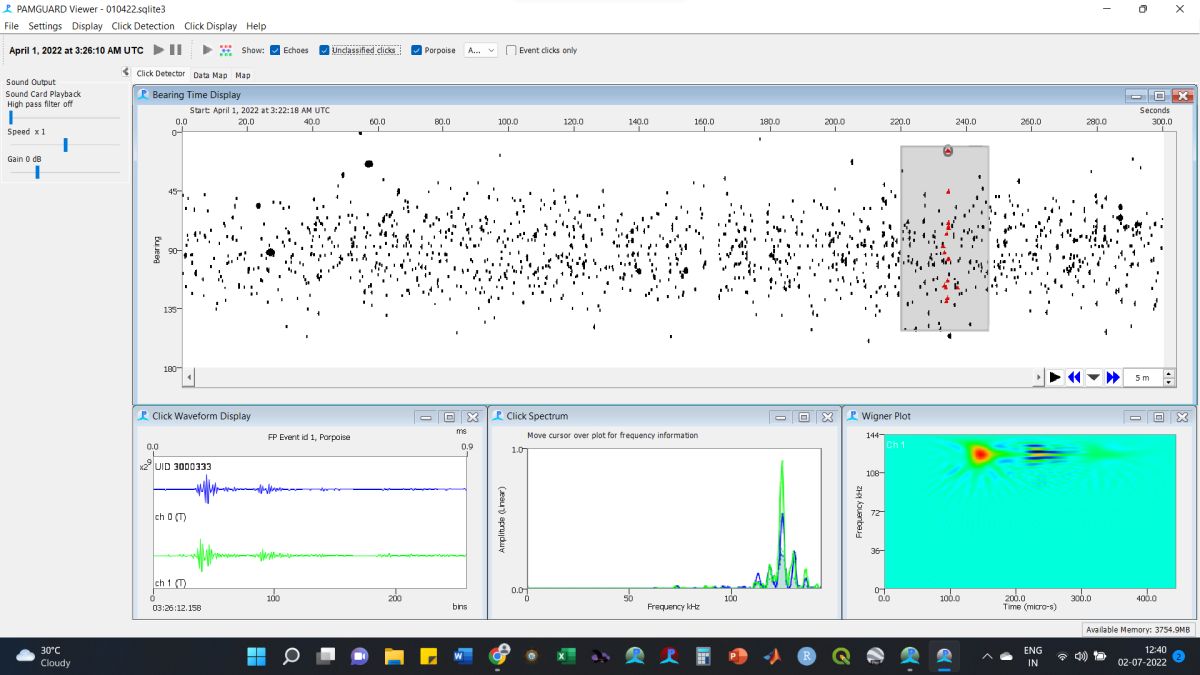Switch to the Data Map tab
The height and width of the screenshot is (675, 1200).
(210, 74)
